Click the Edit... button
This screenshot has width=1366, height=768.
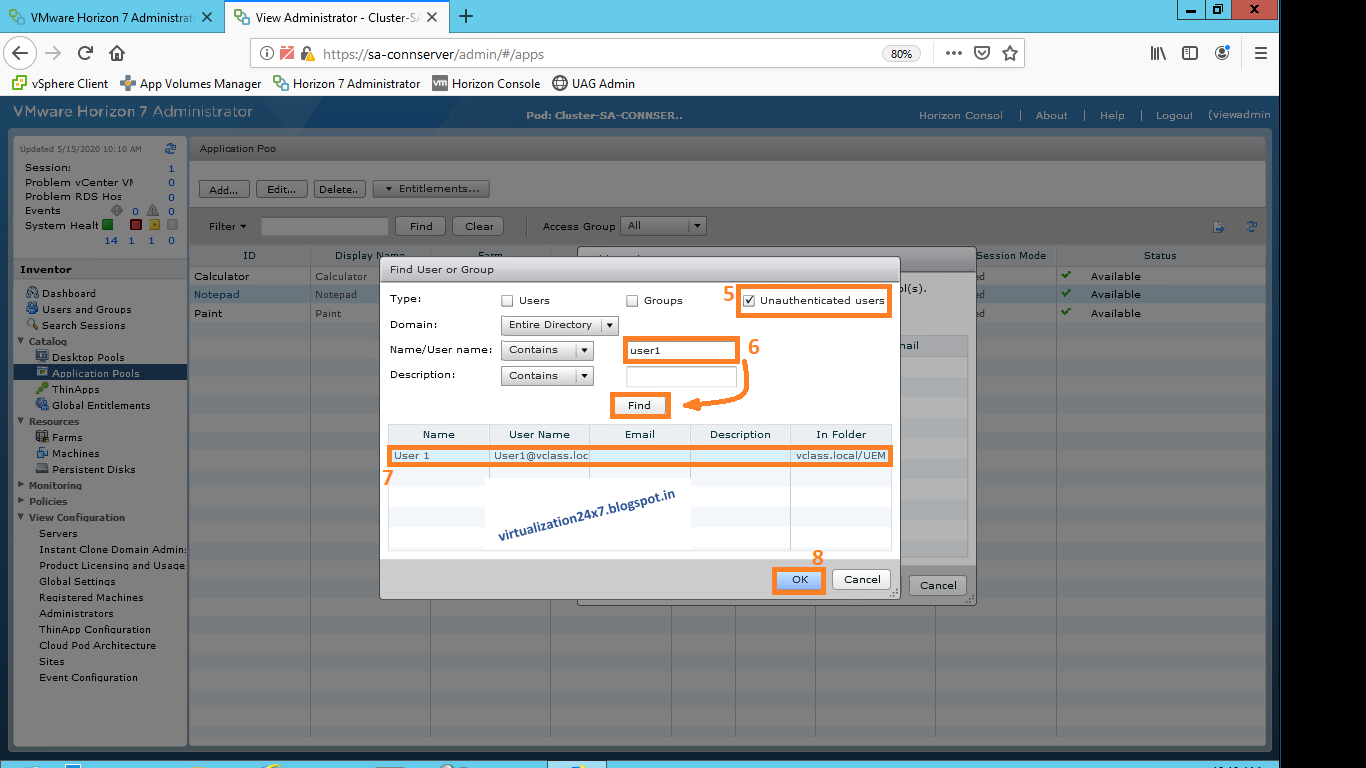[x=282, y=188]
